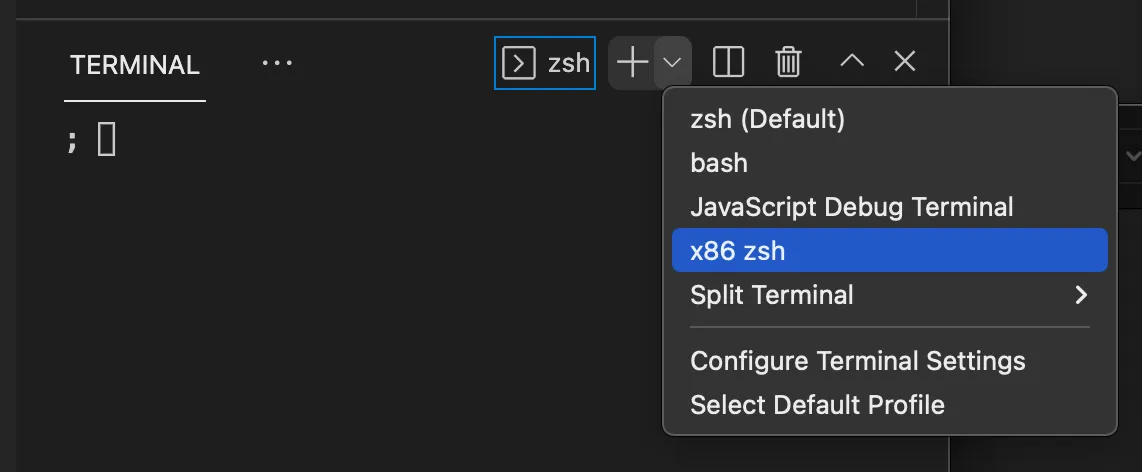Click the terminal cursor block at the prompt

click(x=106, y=139)
